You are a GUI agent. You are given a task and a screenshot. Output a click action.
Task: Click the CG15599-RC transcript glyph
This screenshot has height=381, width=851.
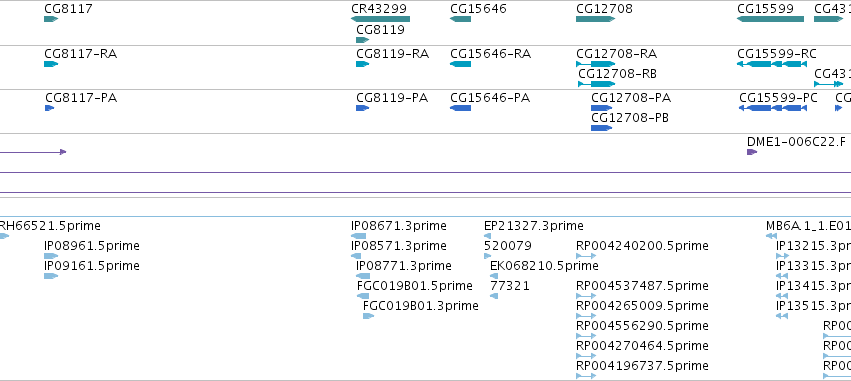point(772,64)
